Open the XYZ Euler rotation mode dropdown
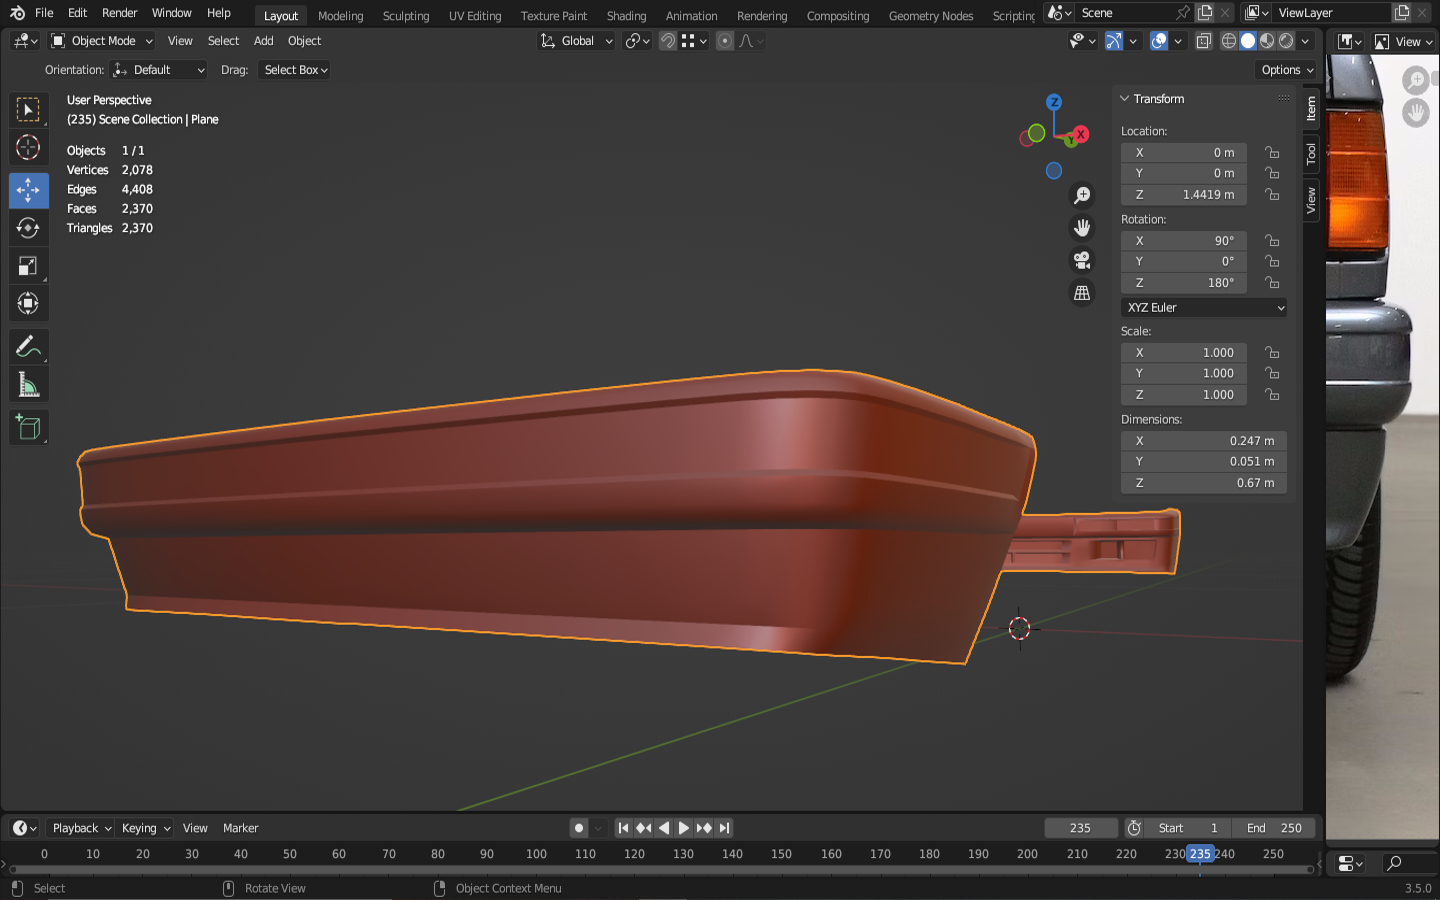The width and height of the screenshot is (1440, 900). tap(1204, 308)
